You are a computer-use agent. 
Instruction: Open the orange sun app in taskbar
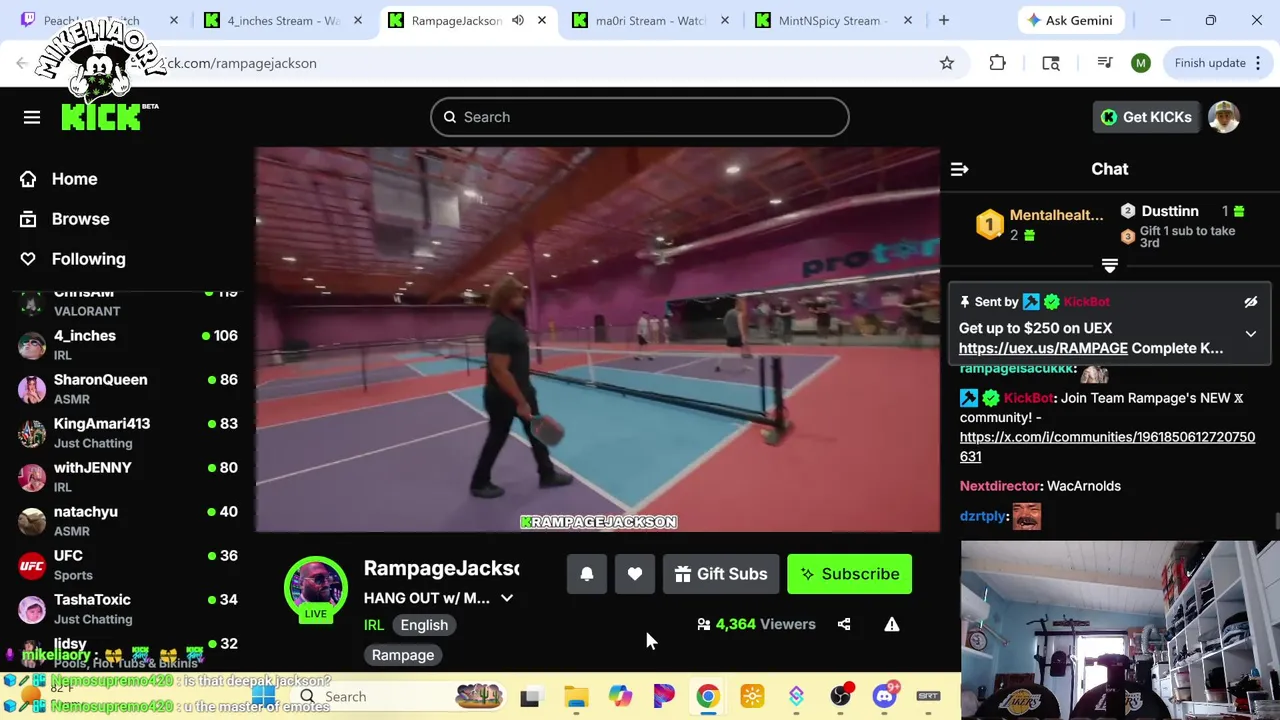point(752,696)
